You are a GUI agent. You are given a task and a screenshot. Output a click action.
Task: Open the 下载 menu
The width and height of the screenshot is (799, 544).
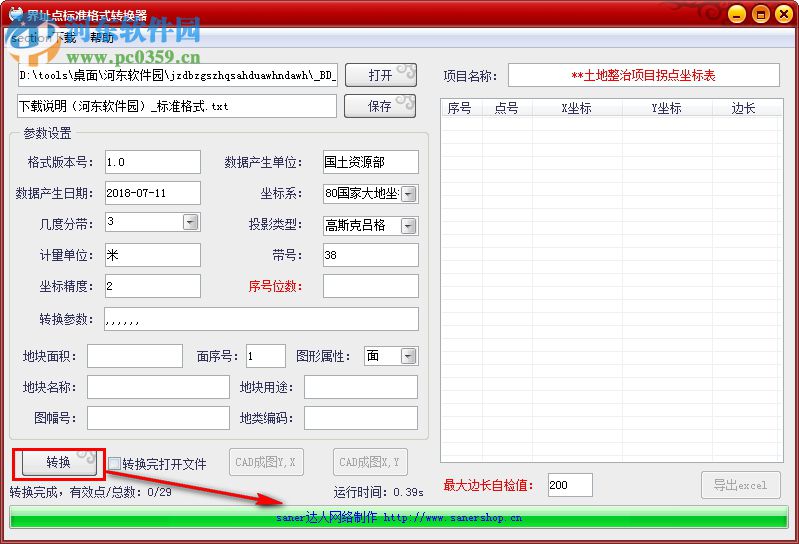pyautogui.click(x=66, y=38)
